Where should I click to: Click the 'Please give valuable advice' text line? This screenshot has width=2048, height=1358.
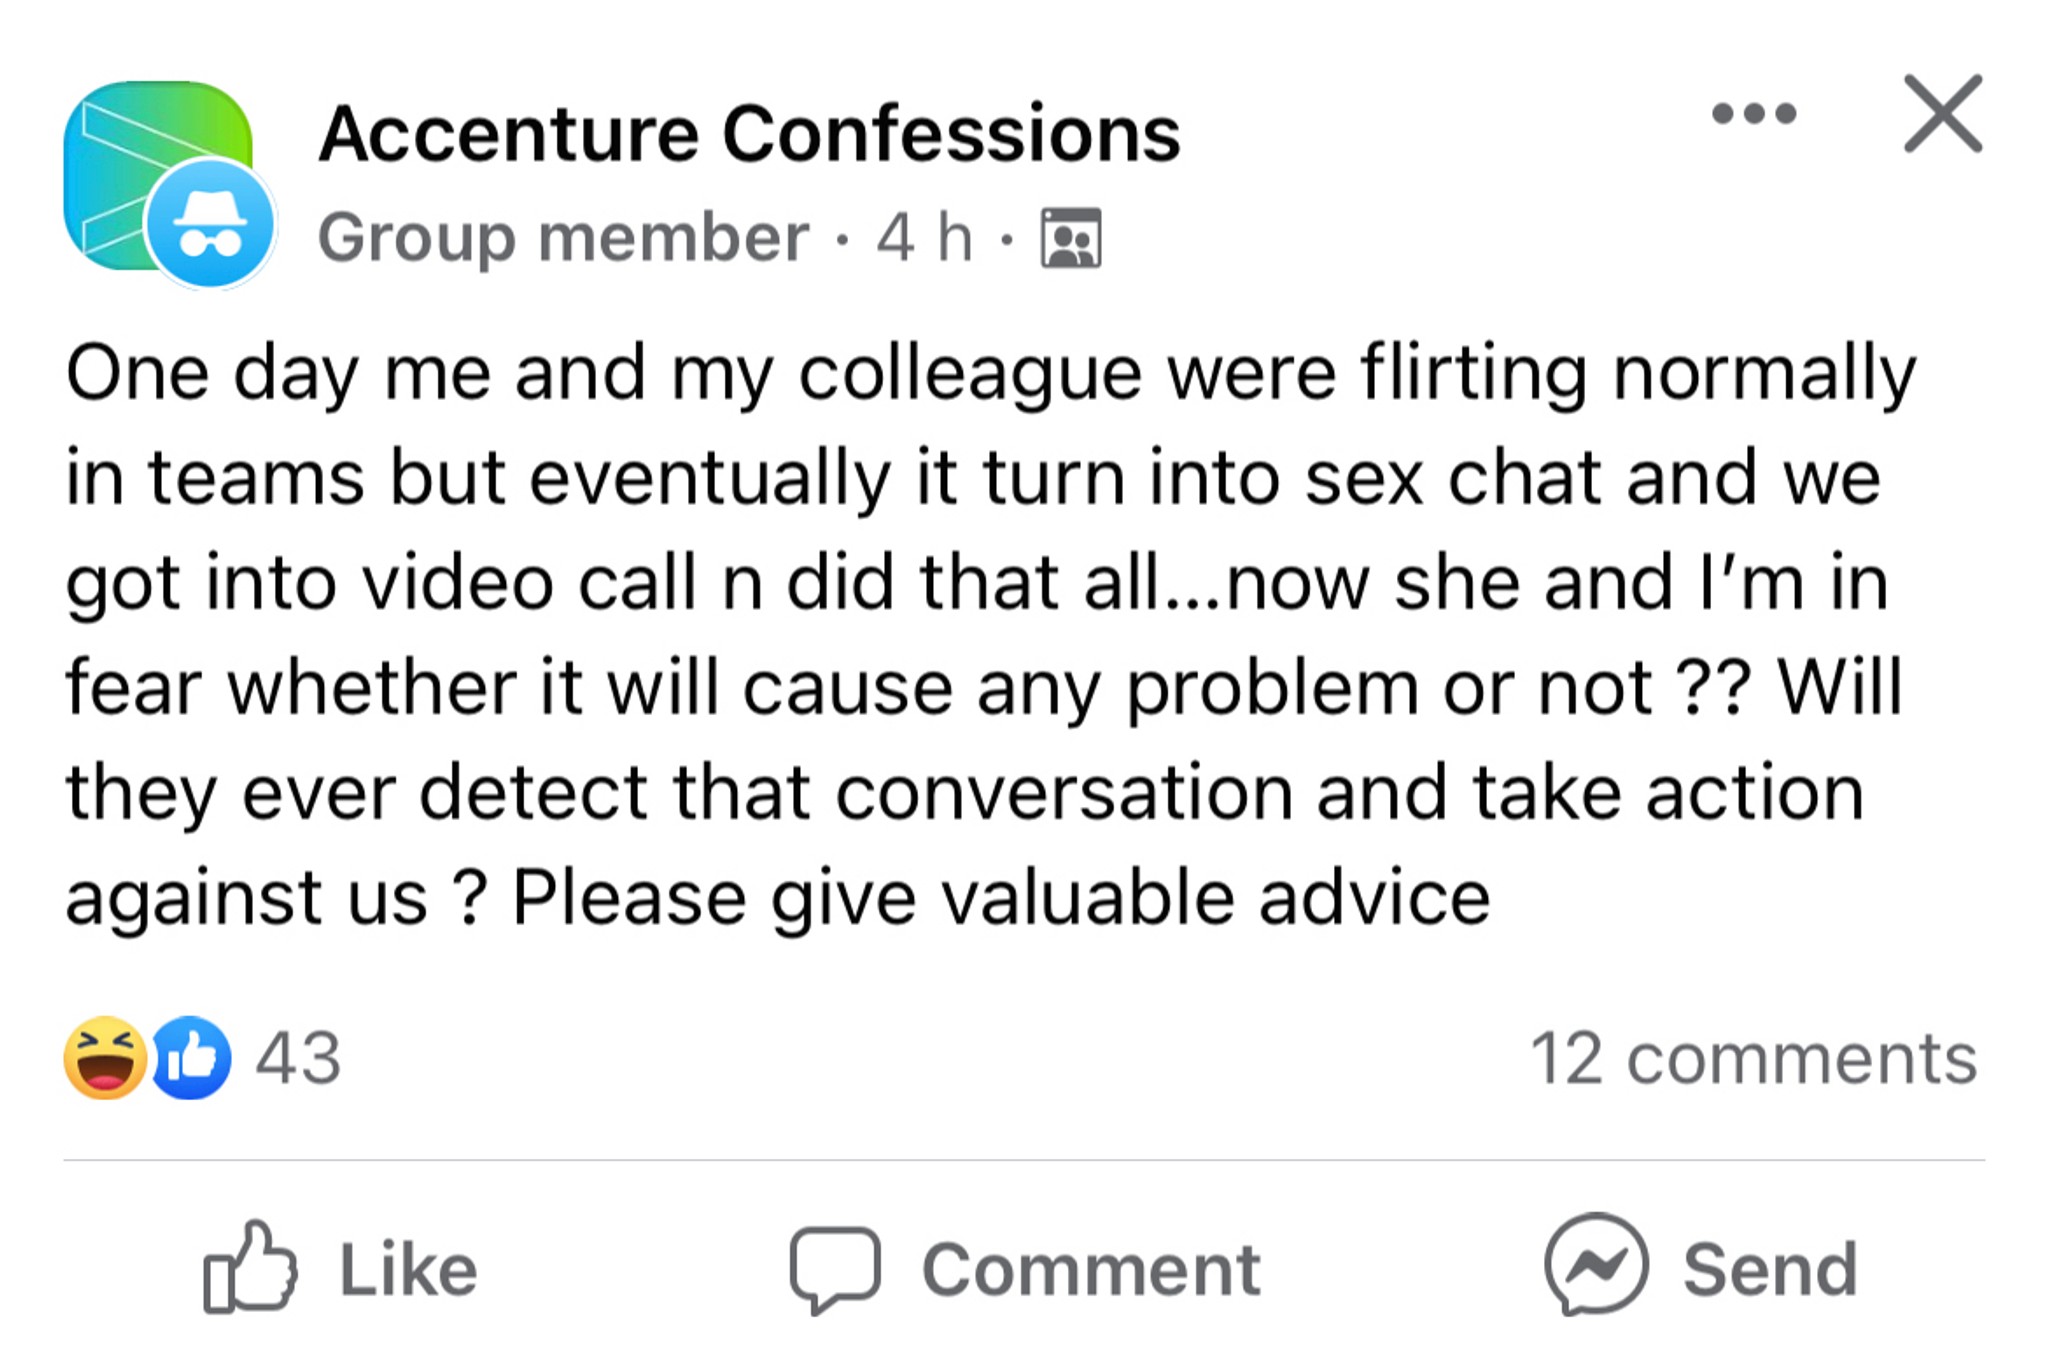point(1001,897)
